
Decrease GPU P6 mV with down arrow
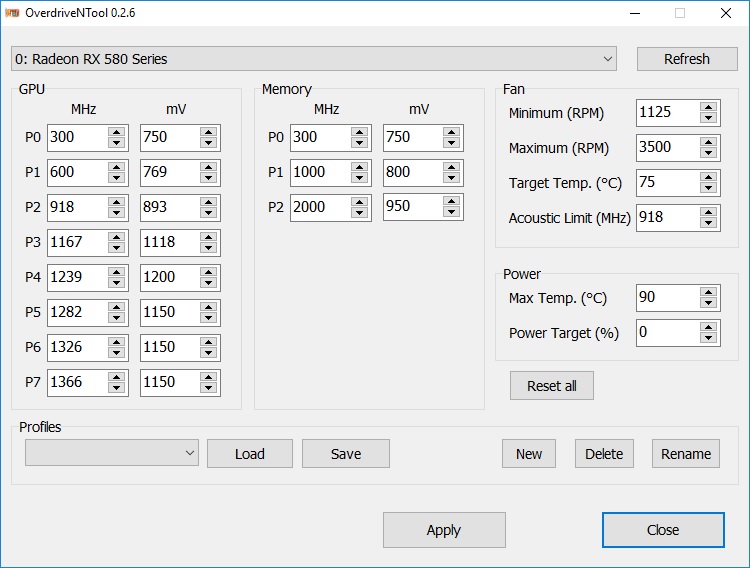pyautogui.click(x=209, y=353)
